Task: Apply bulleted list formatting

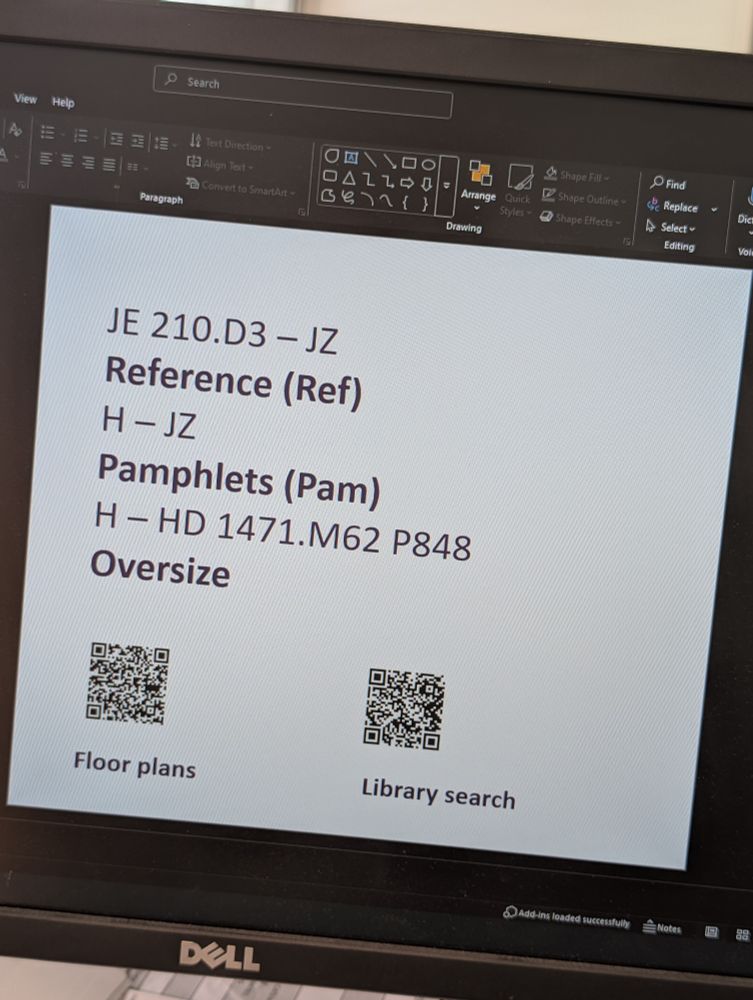Action: [x=48, y=133]
